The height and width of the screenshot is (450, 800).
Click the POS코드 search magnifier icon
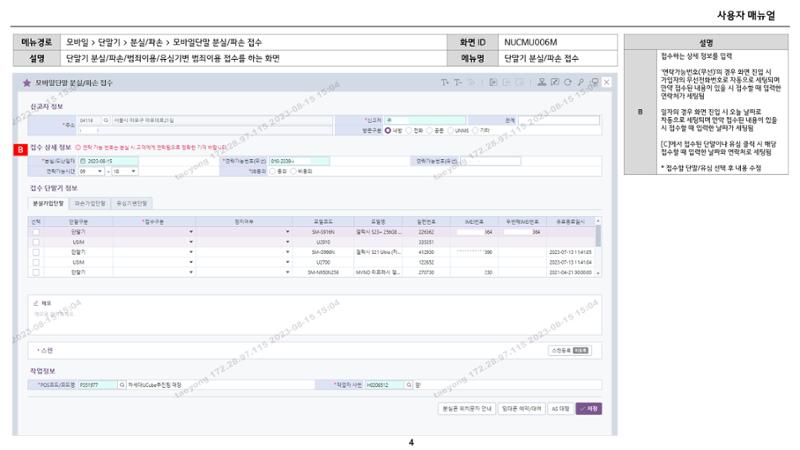[122, 385]
